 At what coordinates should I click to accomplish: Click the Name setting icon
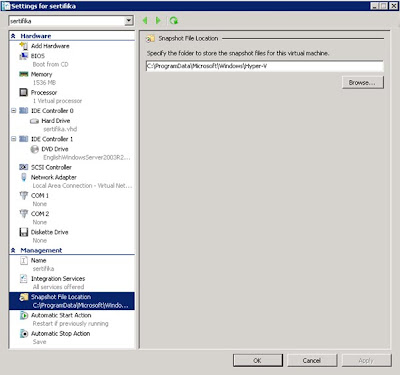tap(24, 260)
